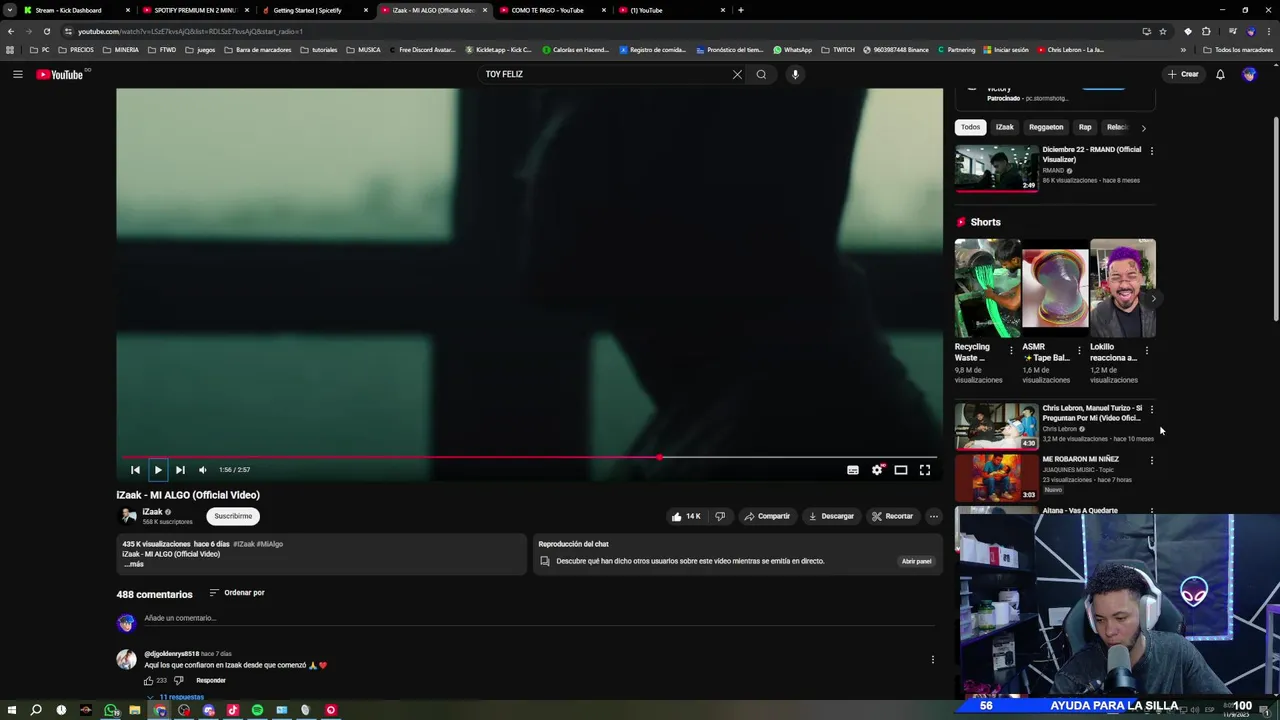Image resolution: width=1280 pixels, height=720 pixels.
Task: Mute the video volume
Action: tap(203, 470)
